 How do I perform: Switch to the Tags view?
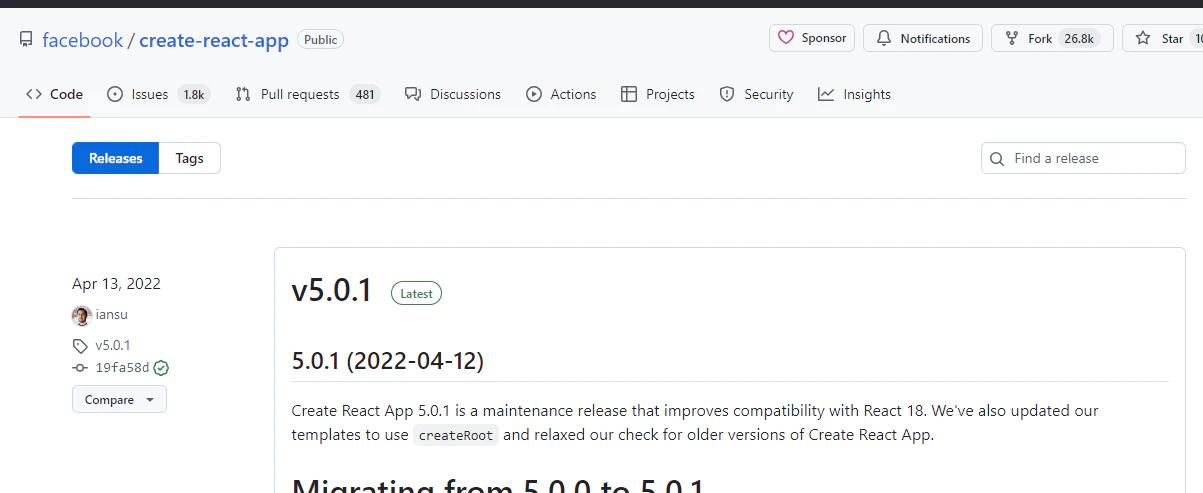(x=189, y=158)
